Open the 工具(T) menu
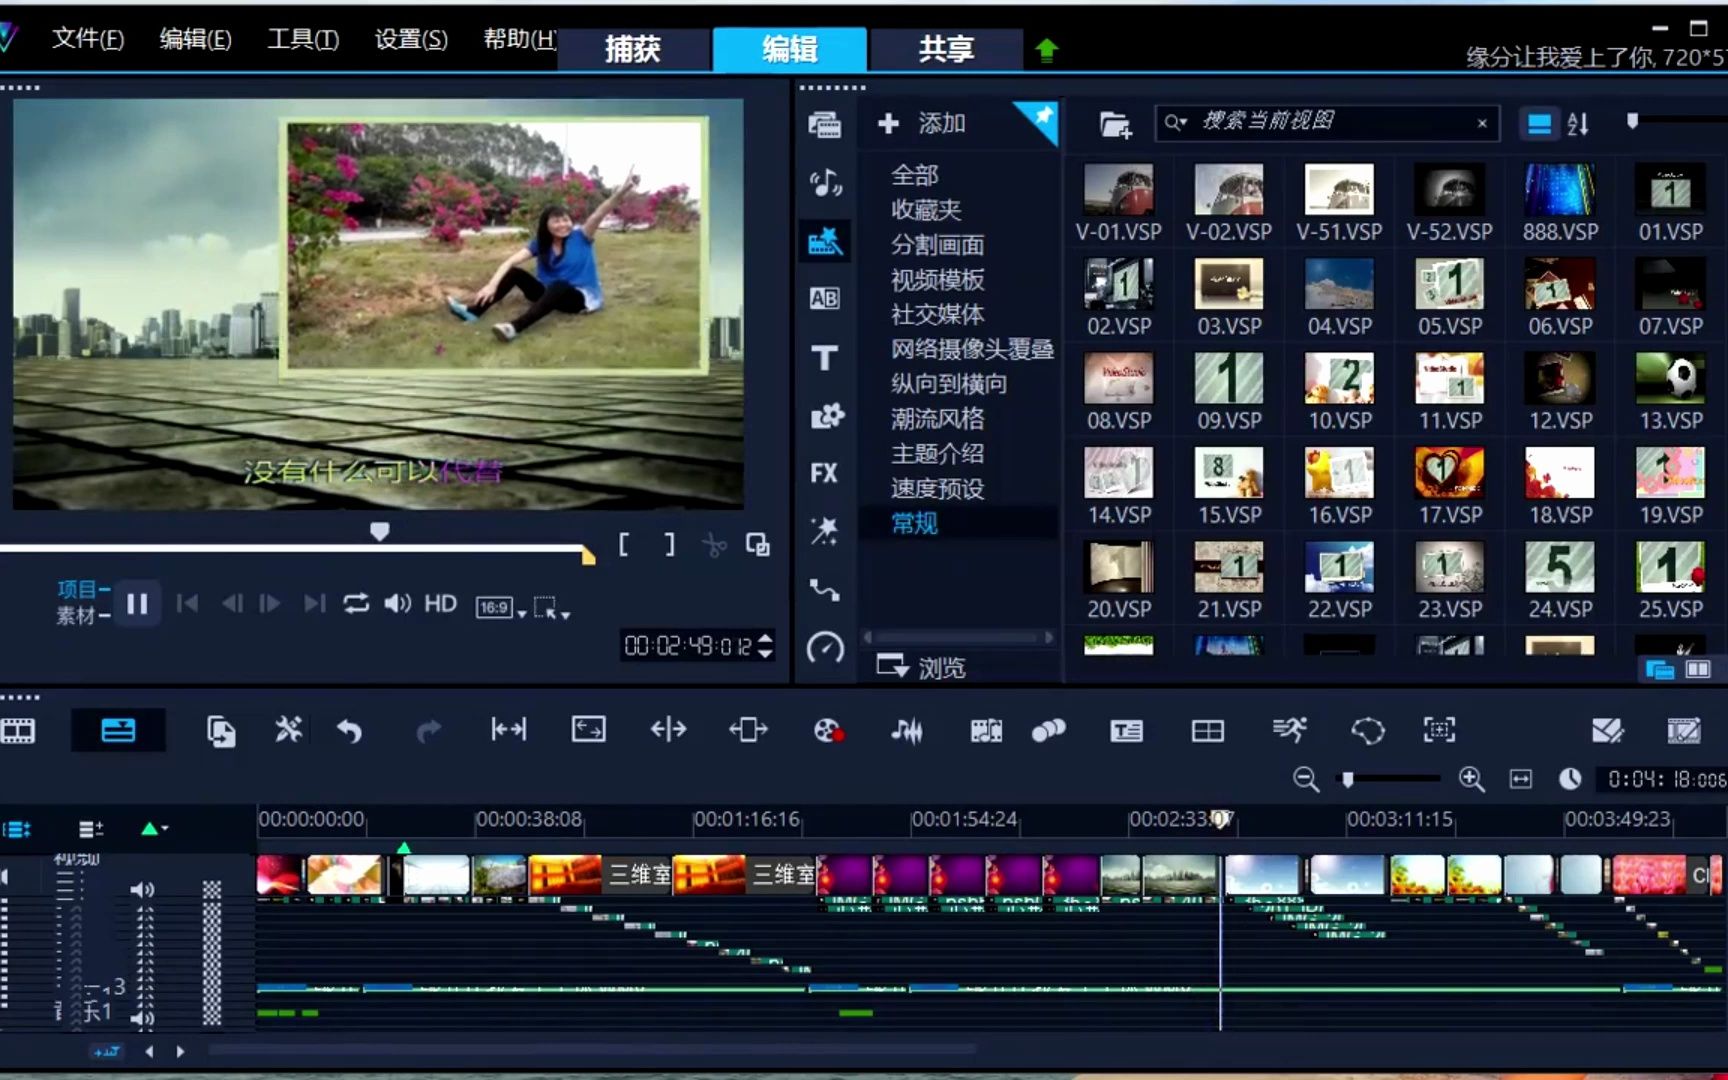Image resolution: width=1728 pixels, height=1080 pixels. pos(303,39)
